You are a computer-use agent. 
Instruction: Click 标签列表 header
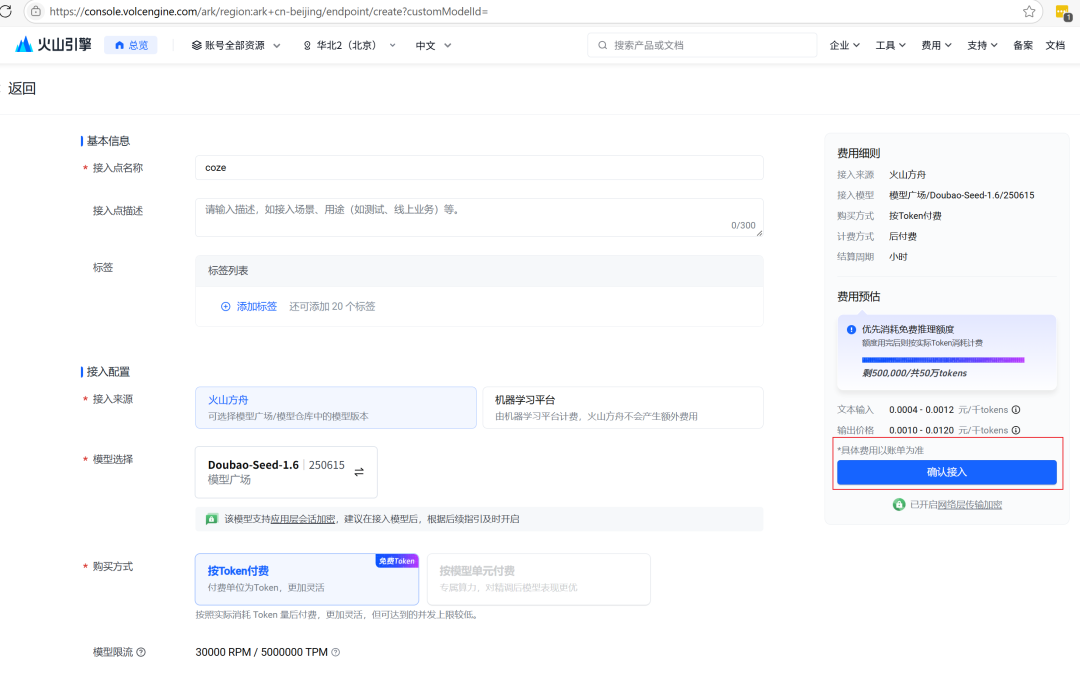479,271
